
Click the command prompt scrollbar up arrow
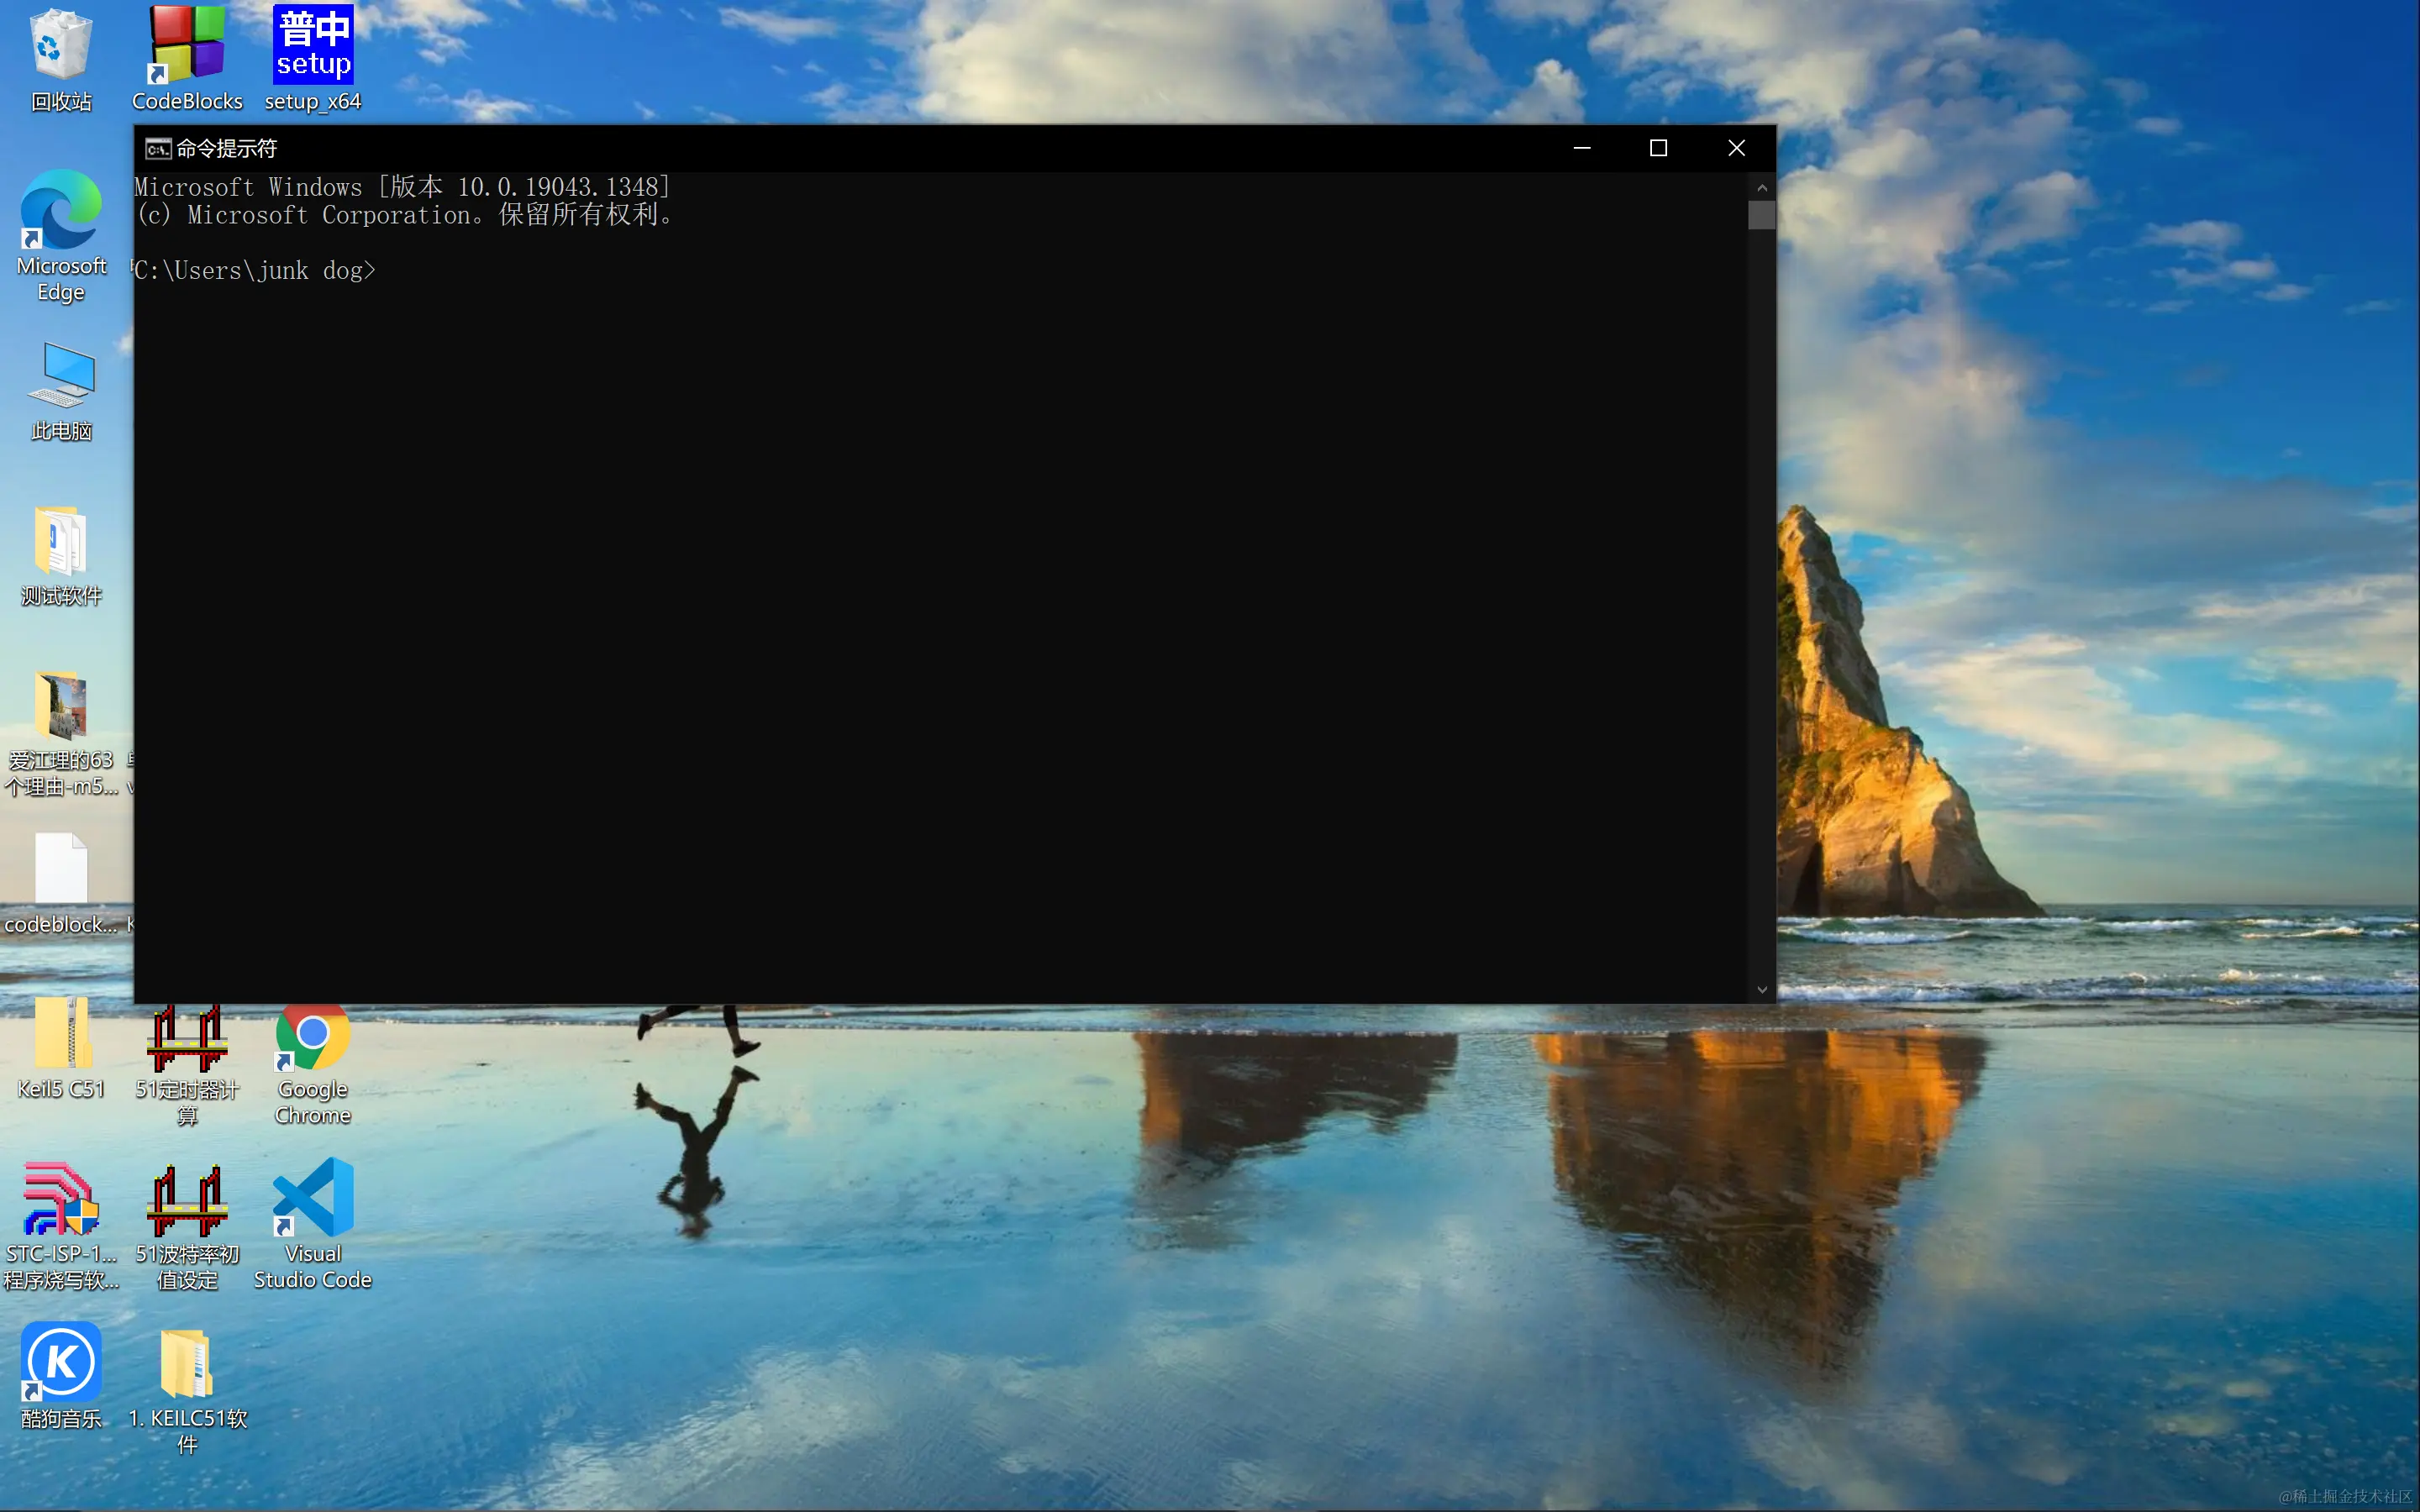(1762, 188)
